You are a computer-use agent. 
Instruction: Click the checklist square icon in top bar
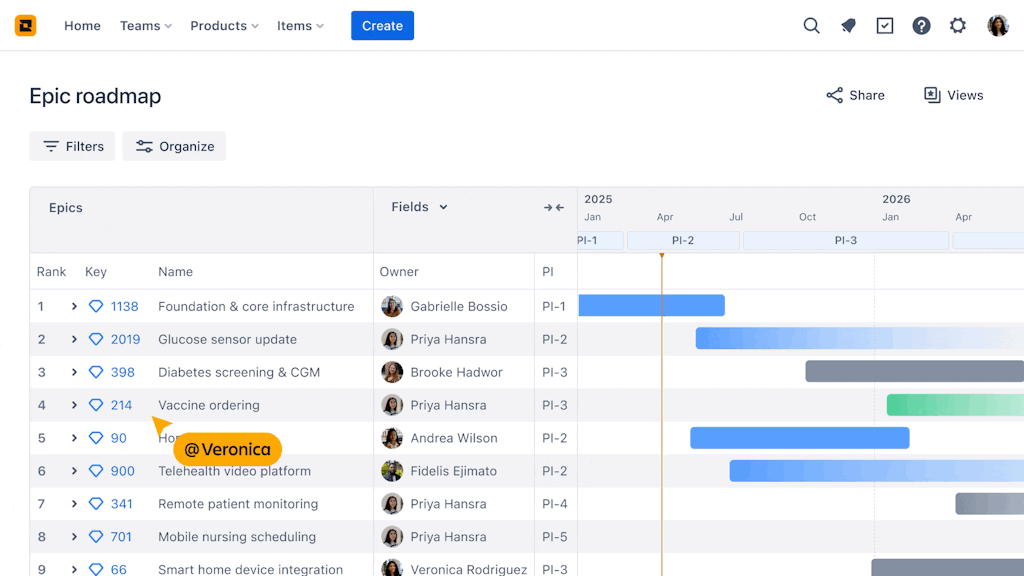click(884, 25)
